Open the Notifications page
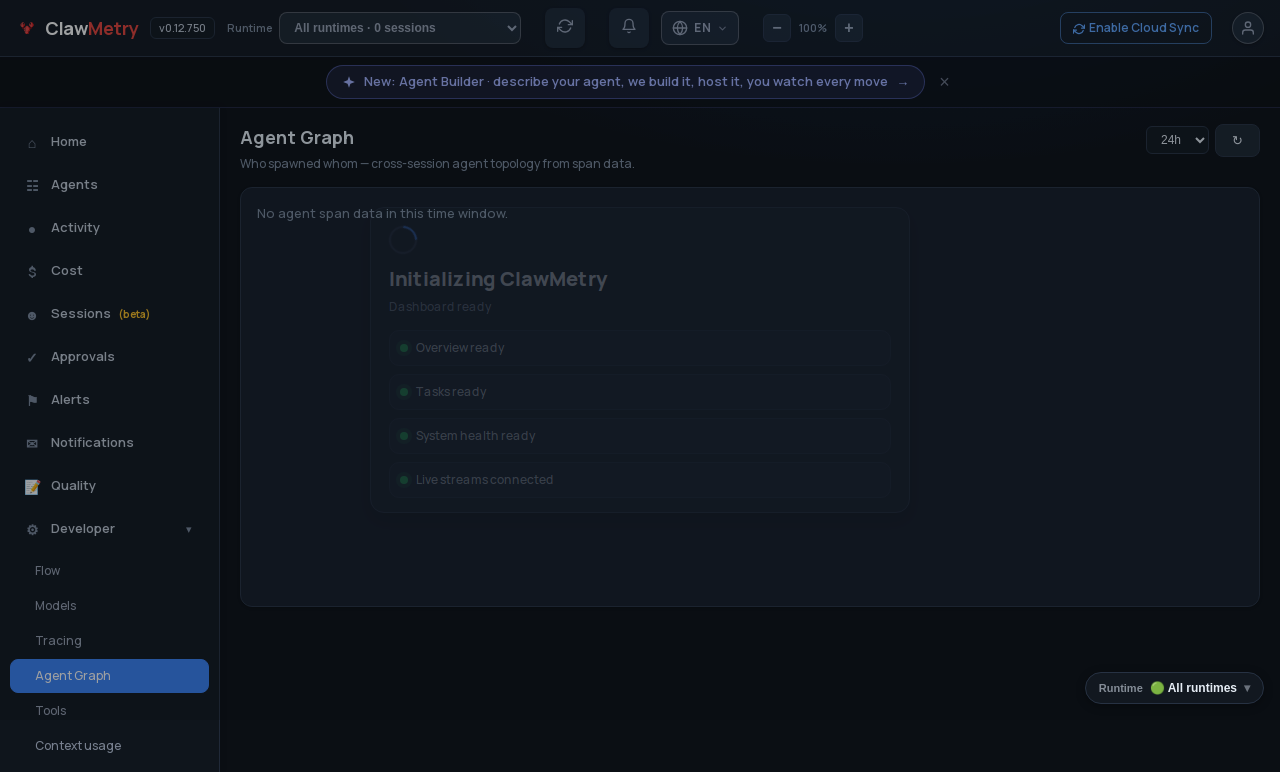 pos(109,443)
